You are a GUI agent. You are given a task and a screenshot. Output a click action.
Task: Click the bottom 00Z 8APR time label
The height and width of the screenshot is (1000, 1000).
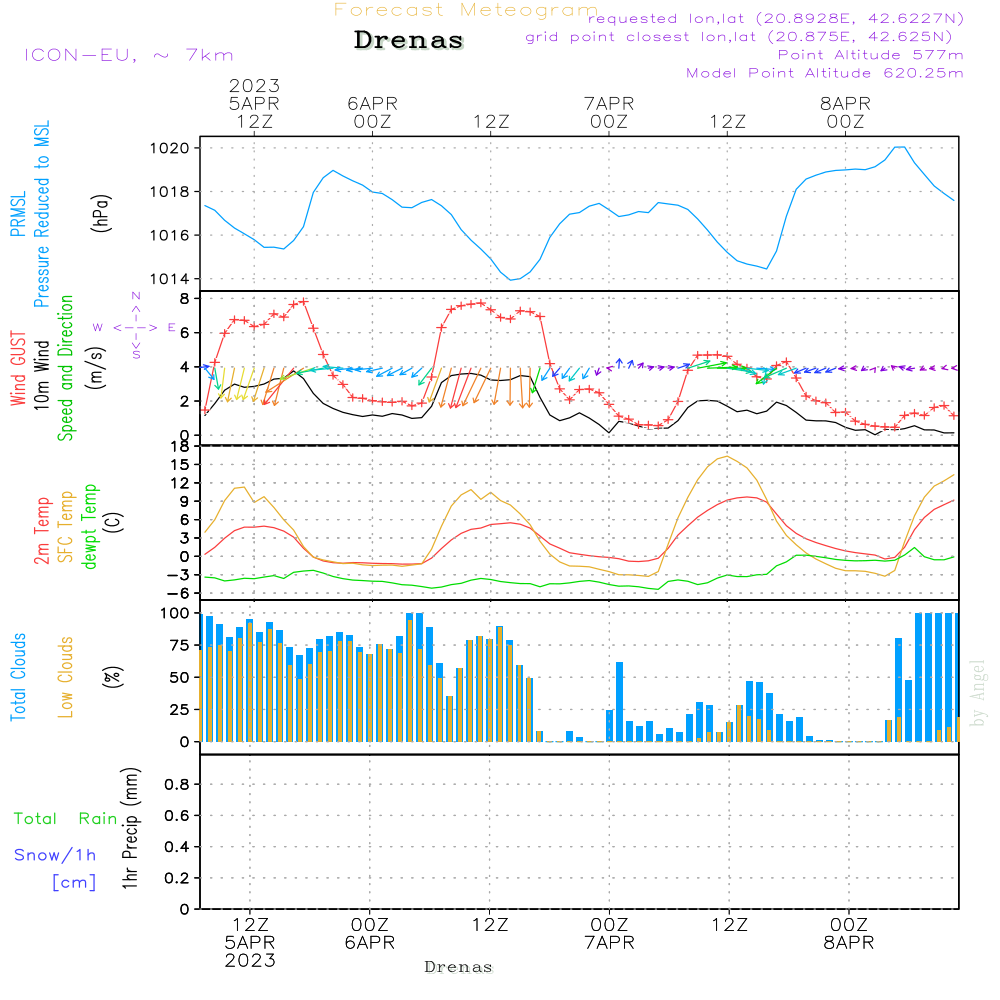point(849,934)
